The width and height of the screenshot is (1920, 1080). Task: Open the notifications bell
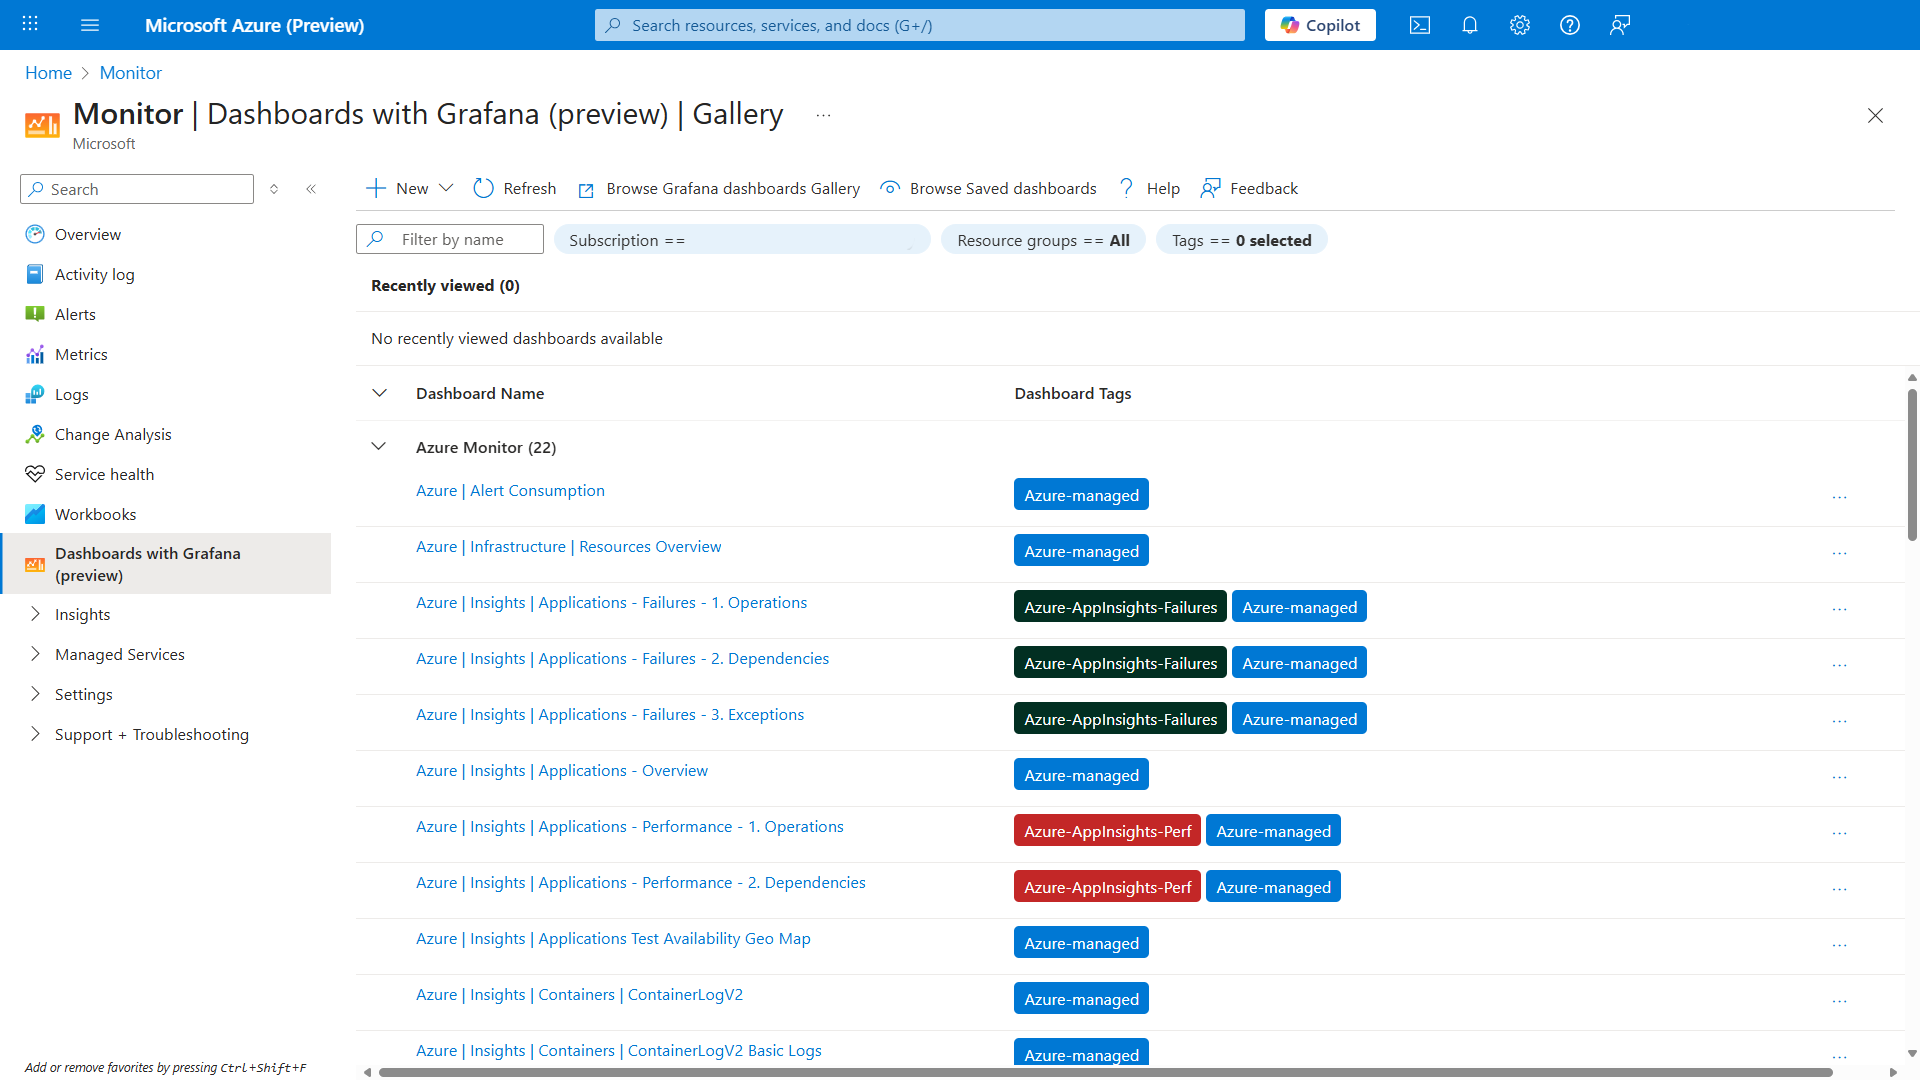(1470, 25)
